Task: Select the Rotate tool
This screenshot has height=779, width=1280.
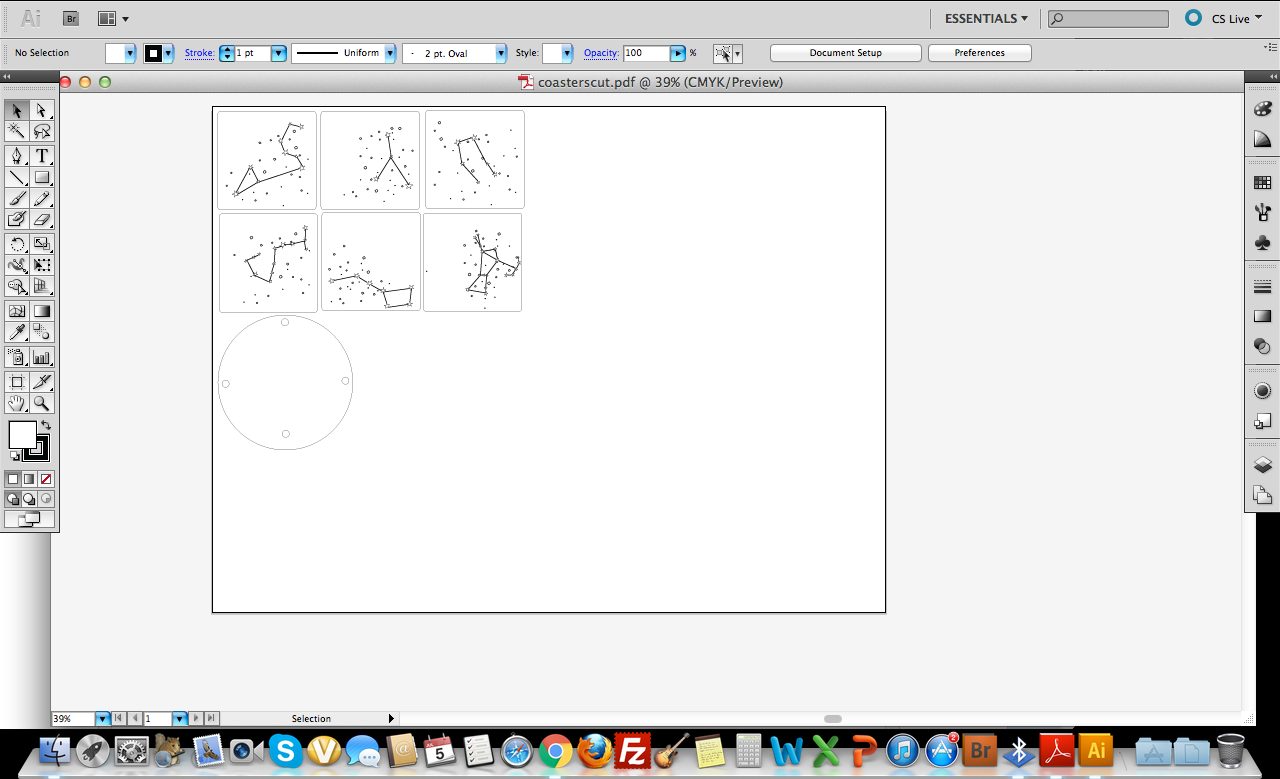Action: pyautogui.click(x=16, y=244)
